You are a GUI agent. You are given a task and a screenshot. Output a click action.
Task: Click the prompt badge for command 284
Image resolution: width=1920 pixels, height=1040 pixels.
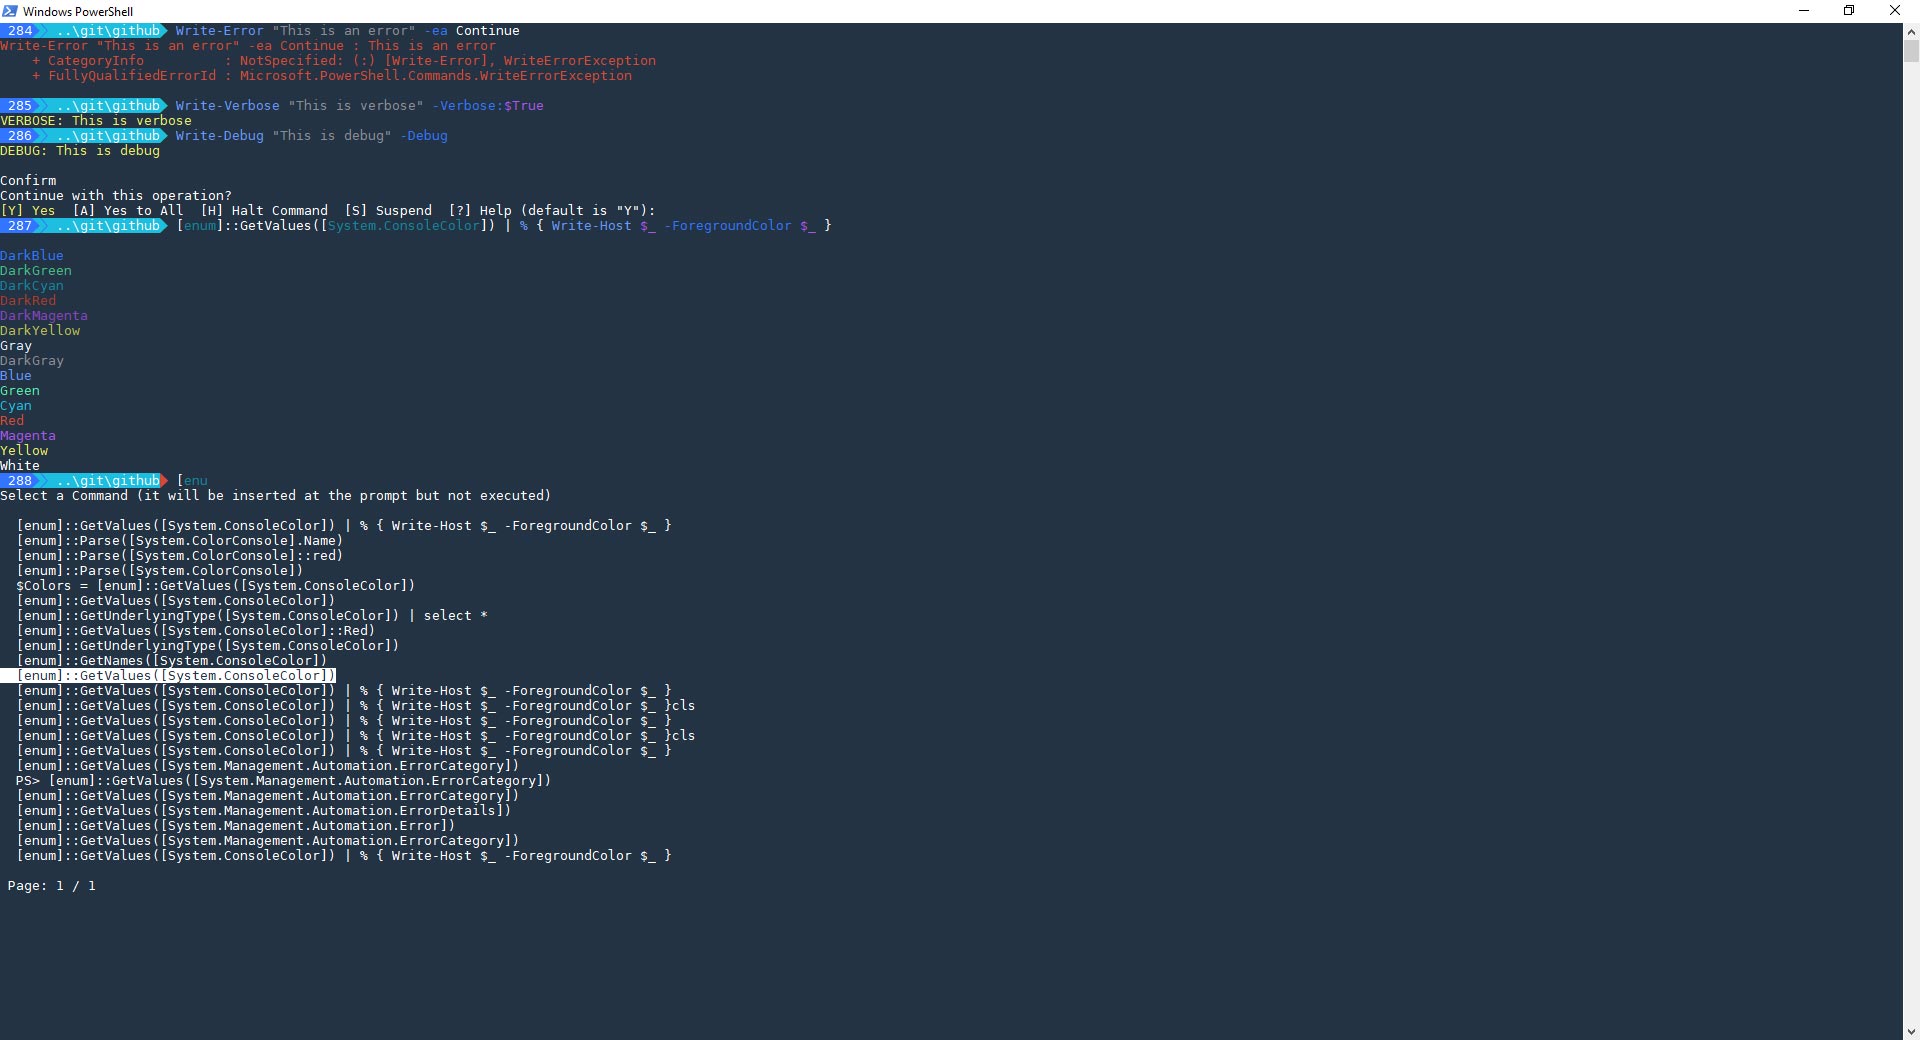point(20,31)
